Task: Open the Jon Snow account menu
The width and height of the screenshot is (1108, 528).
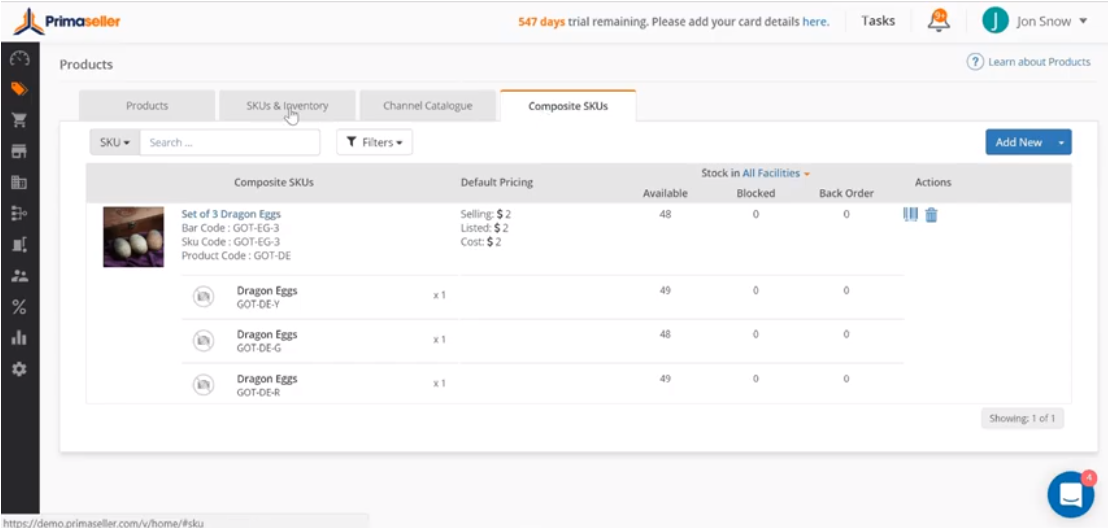Action: tap(1035, 21)
